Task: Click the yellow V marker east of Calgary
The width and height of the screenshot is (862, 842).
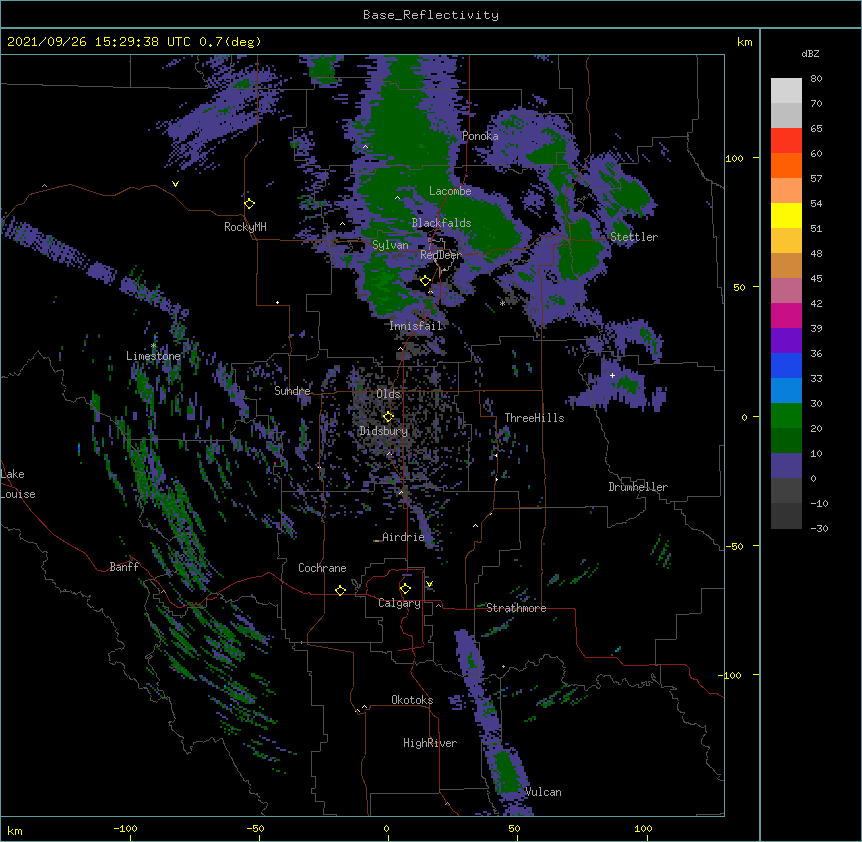Action: [x=429, y=584]
